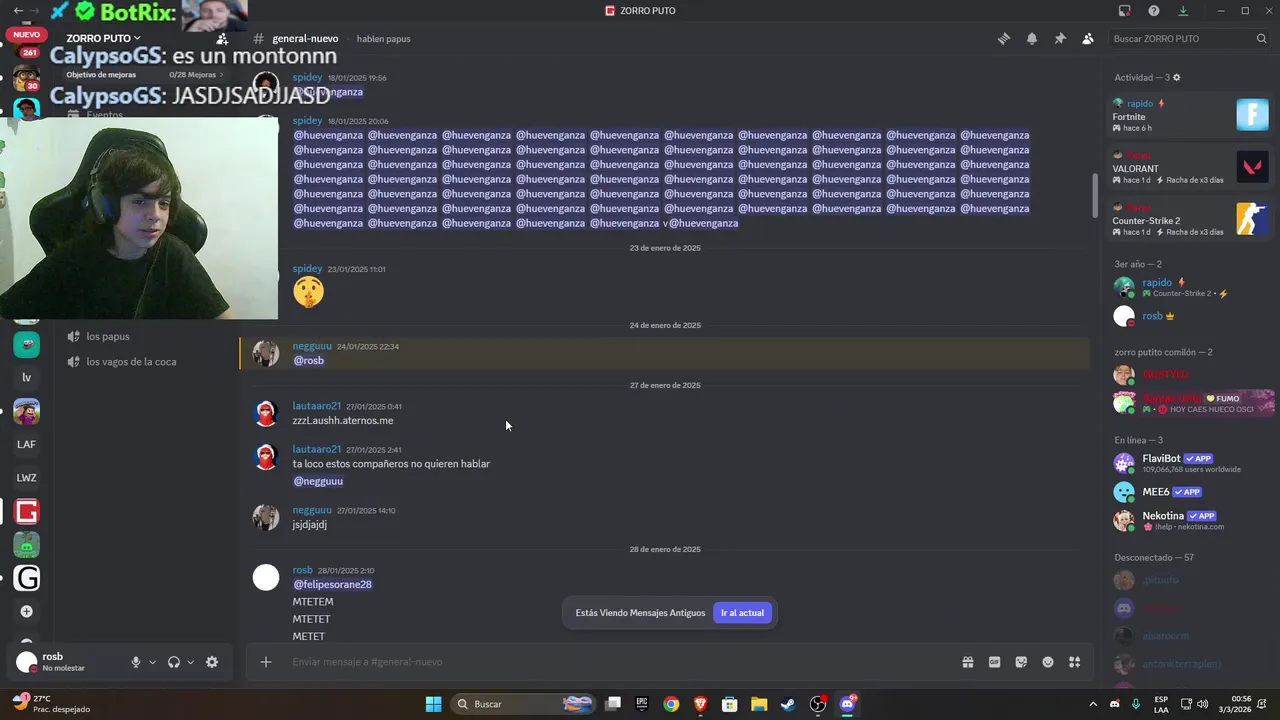Open the sticker picker icon

pos(1021,662)
